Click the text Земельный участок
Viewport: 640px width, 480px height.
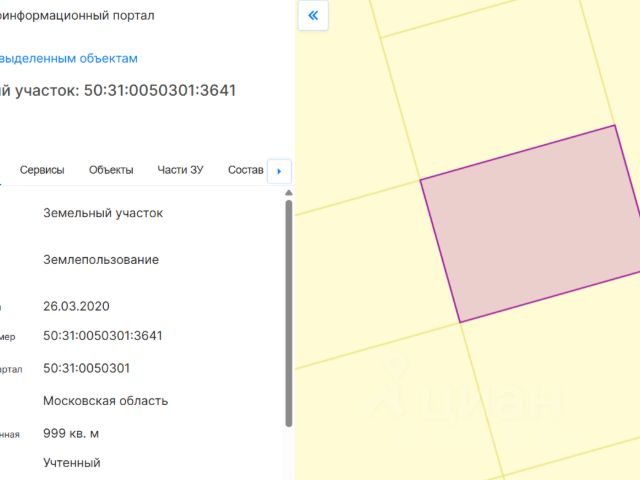tap(103, 213)
